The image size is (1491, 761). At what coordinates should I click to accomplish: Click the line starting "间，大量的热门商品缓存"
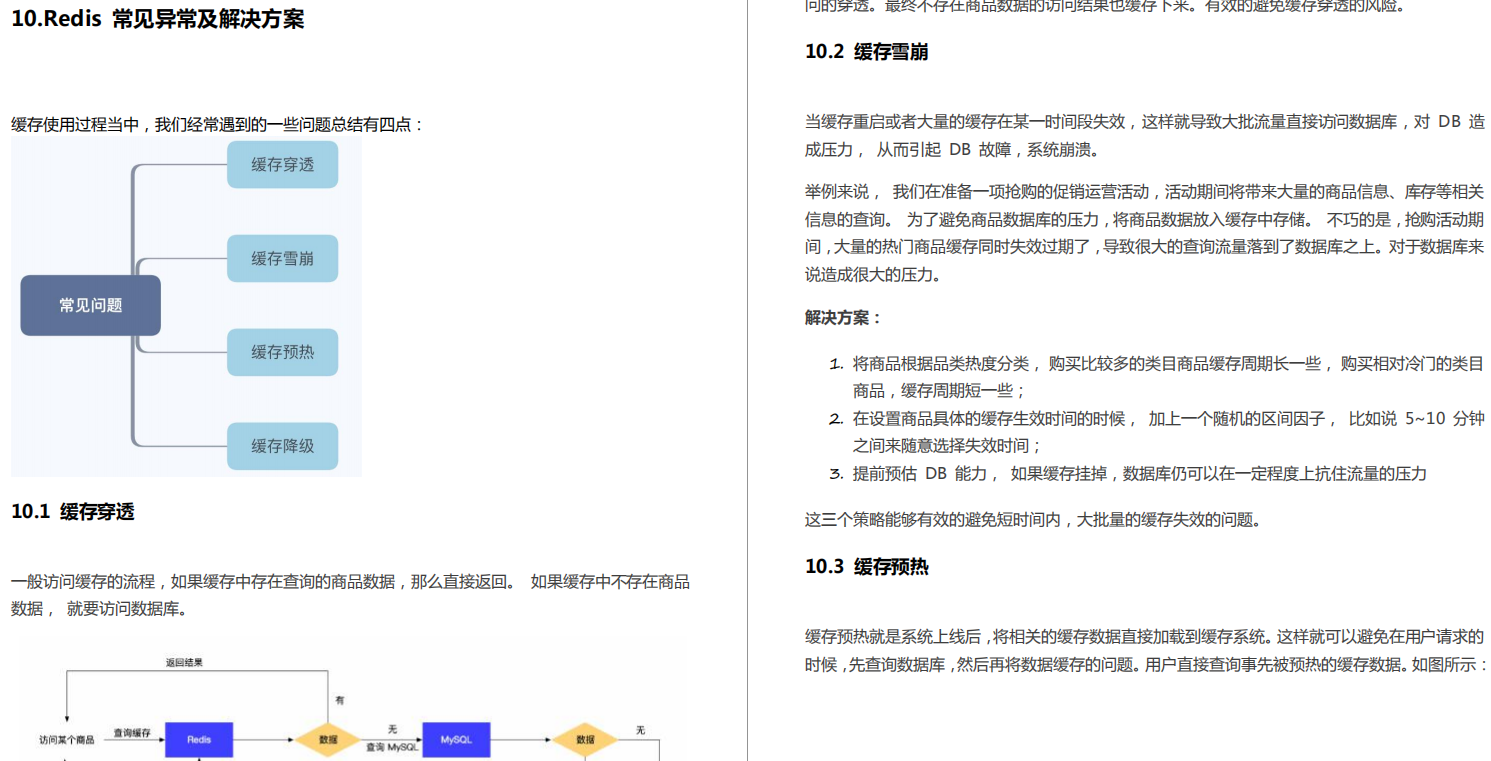point(1145,247)
